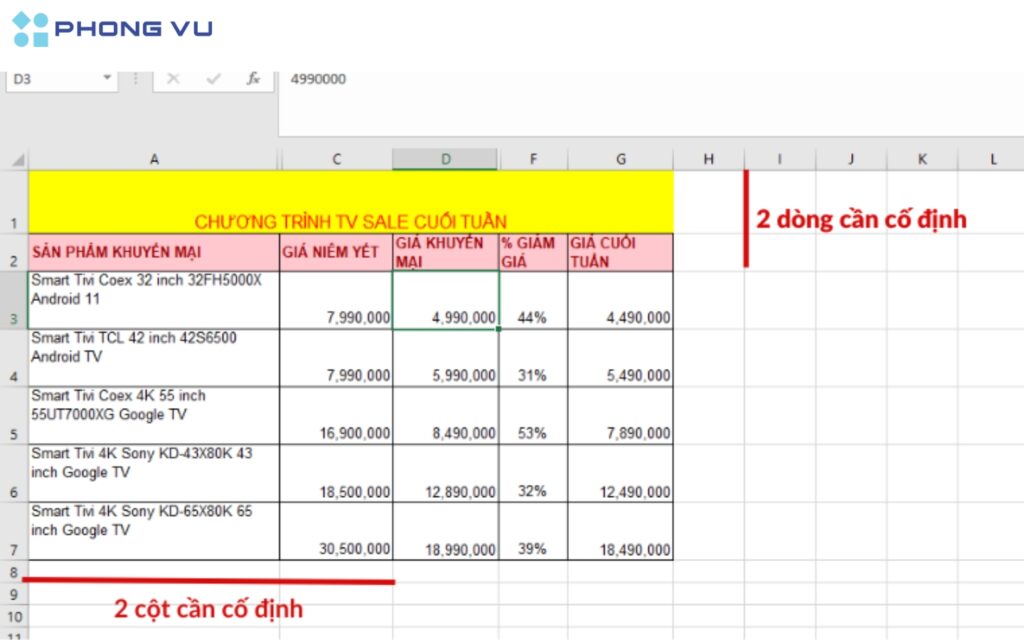Screen dimensions: 1024x640
Task: Click the Enter checkmark icon in formula bar
Action: [213, 79]
